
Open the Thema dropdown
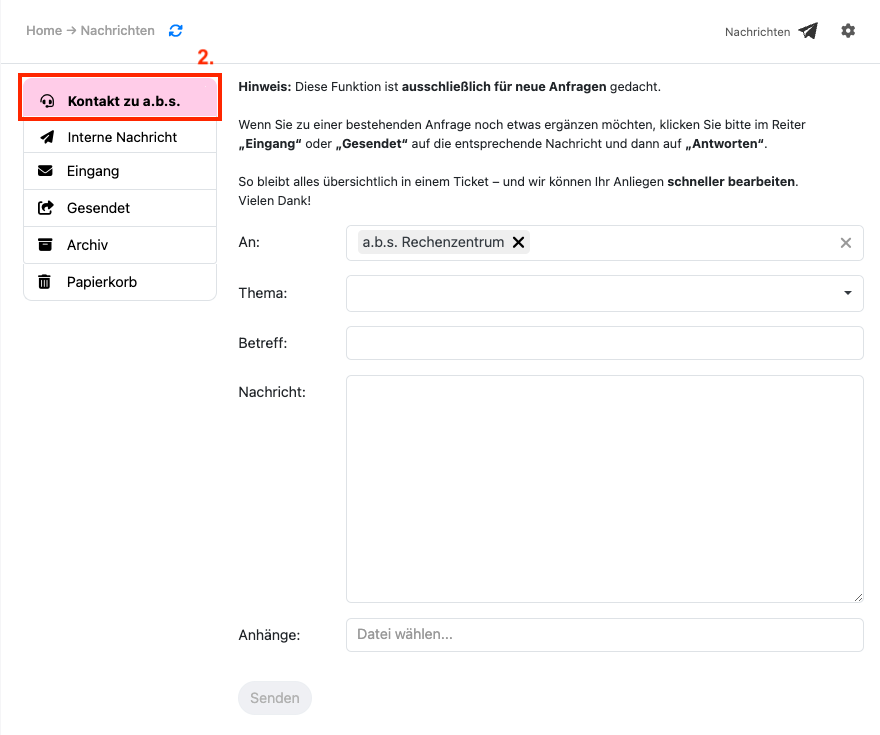(604, 293)
